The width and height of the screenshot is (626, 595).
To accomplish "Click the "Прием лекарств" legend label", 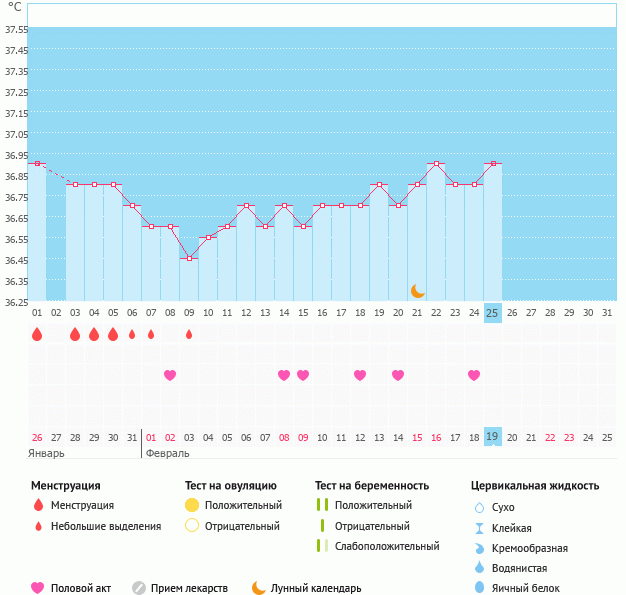I will click(189, 588).
